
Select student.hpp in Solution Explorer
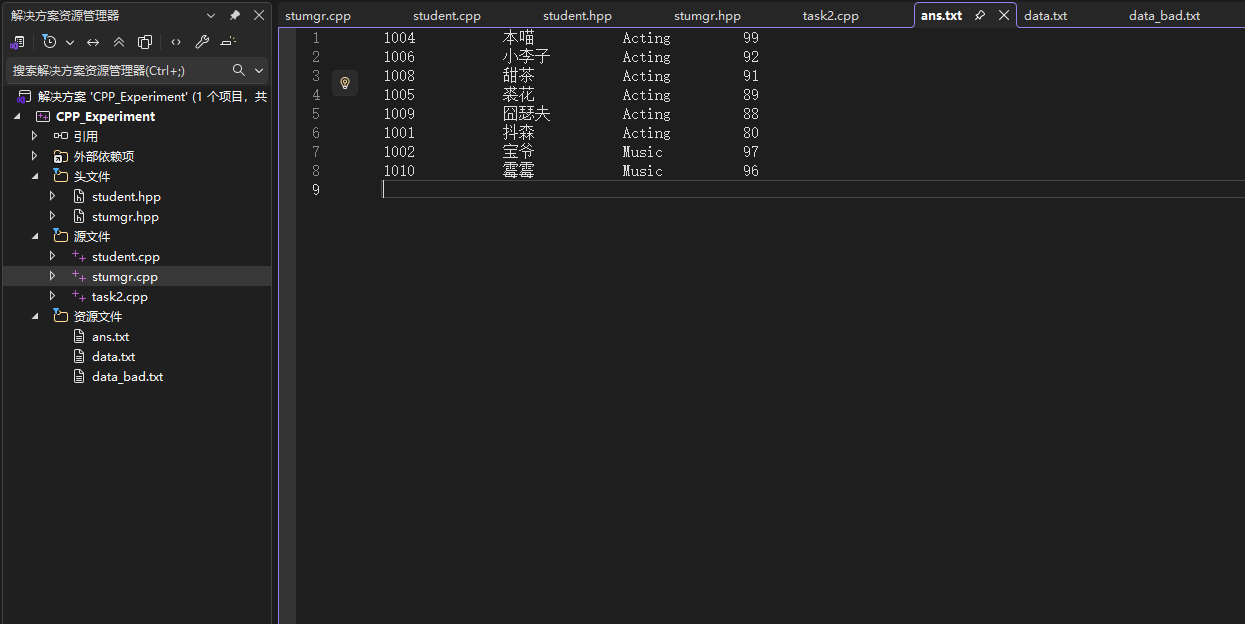[x=126, y=197]
